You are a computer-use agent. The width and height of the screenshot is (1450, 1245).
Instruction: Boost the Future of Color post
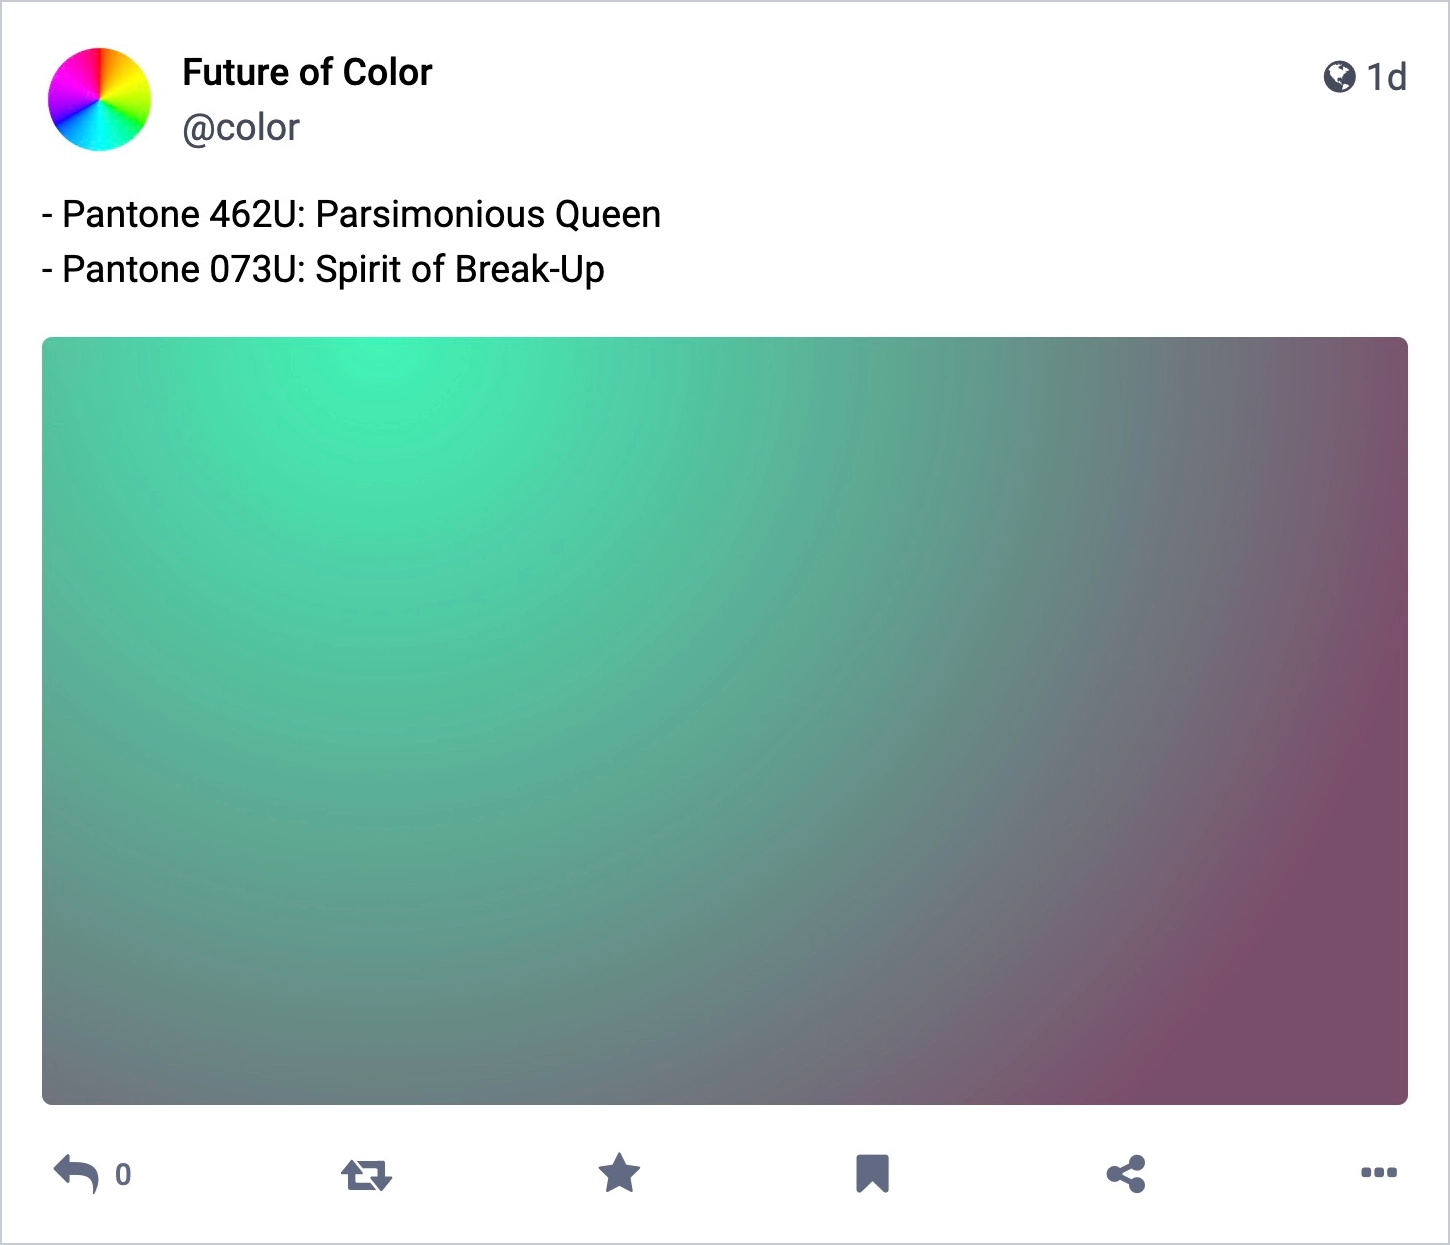pos(366,1174)
